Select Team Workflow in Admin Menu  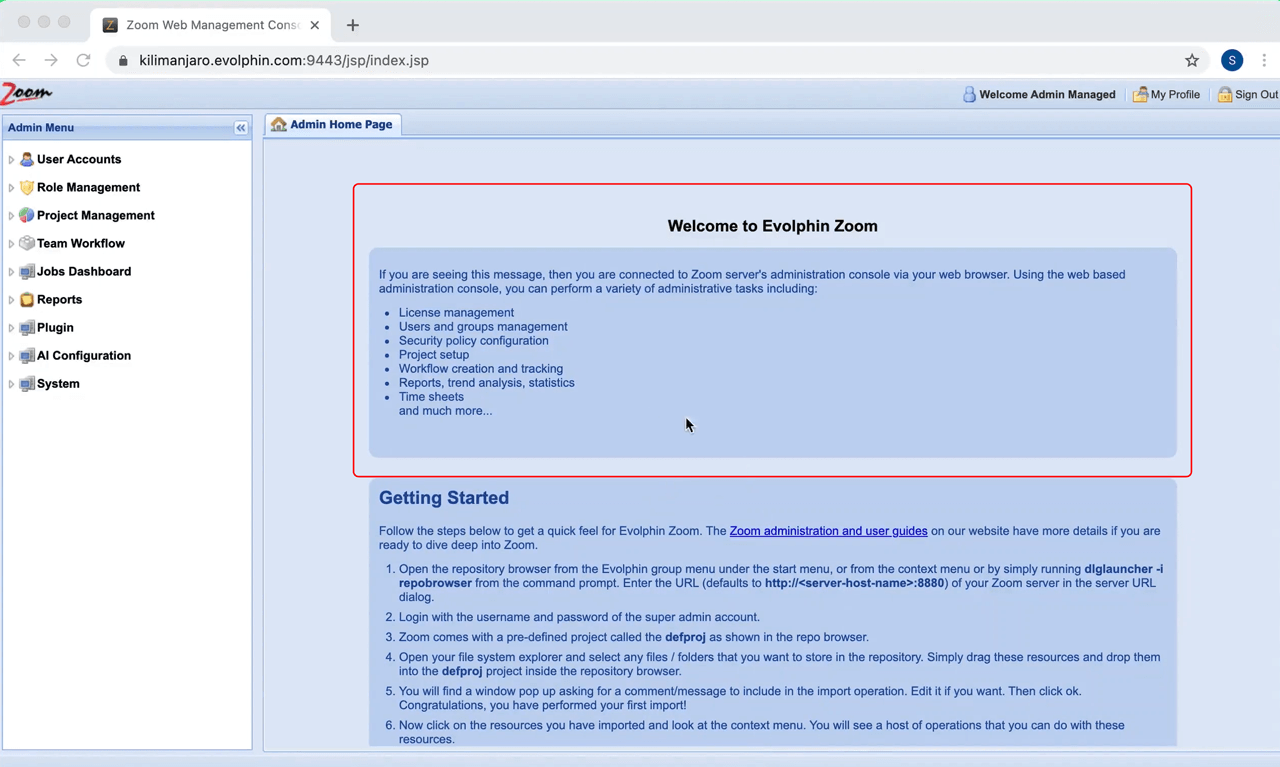[x=81, y=243]
